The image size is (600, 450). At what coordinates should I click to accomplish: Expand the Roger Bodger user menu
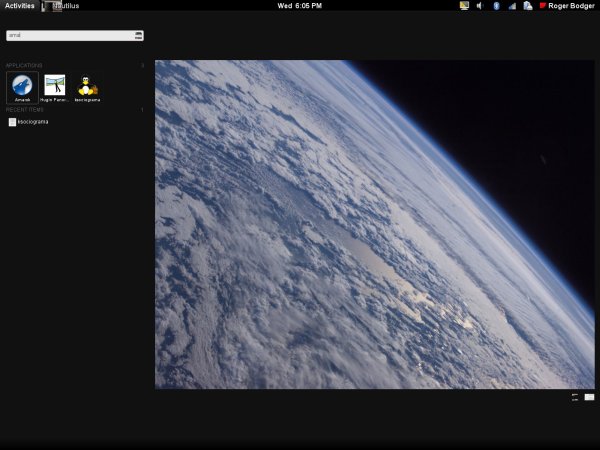(x=571, y=6)
